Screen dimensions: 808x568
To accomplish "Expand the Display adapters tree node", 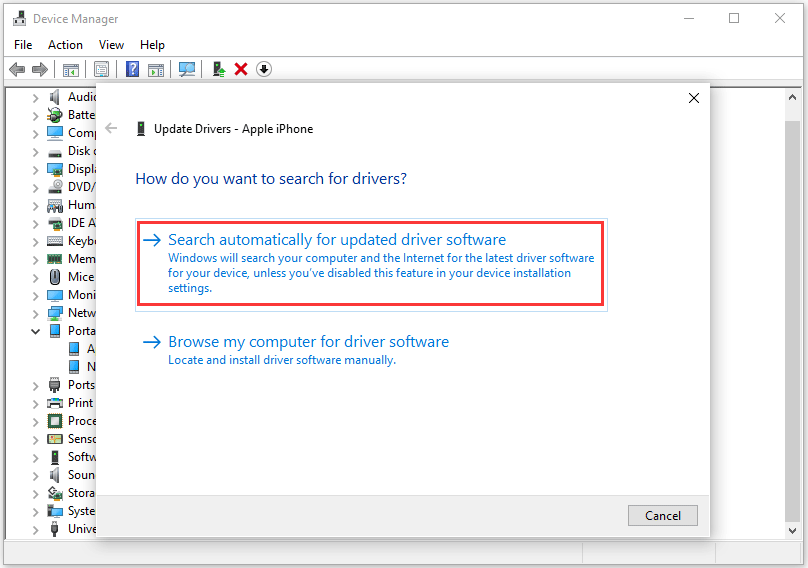I will tap(36, 169).
